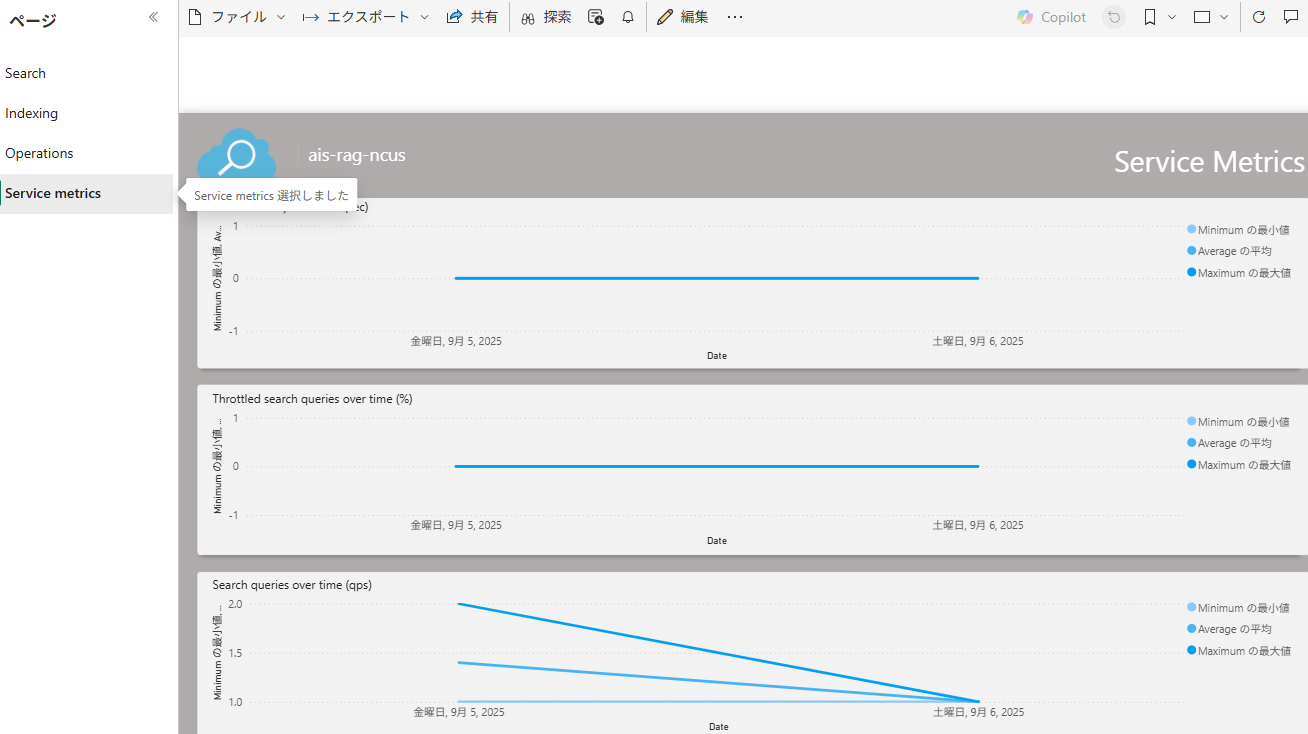Select Minimum の最小値 in qps chart legend

point(1238,608)
